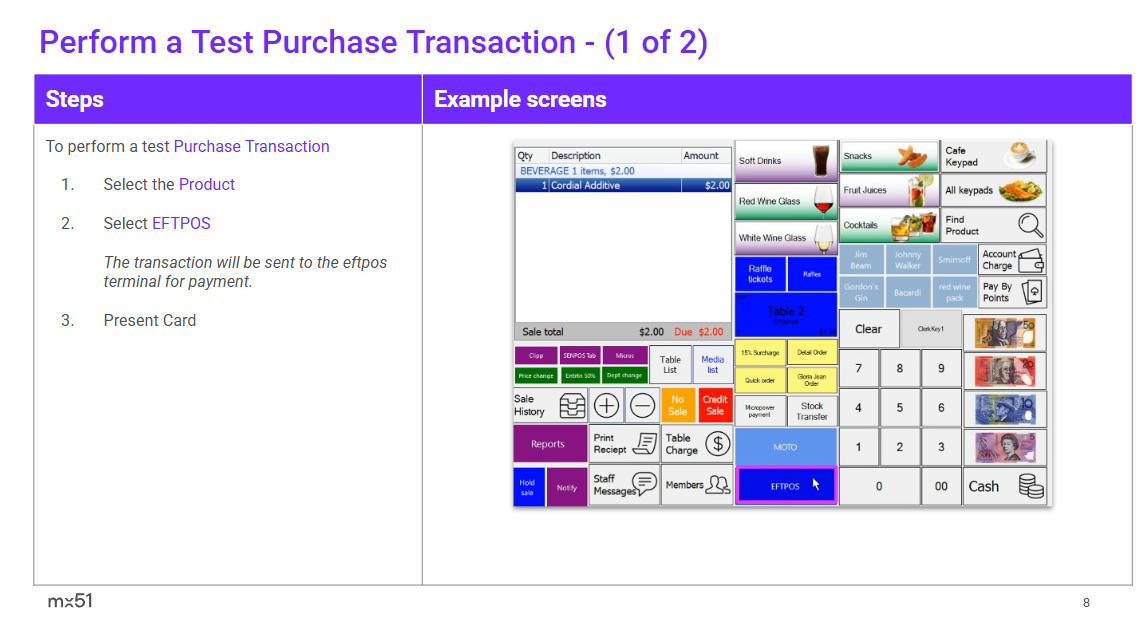Select the Soft Drinks category
The image size is (1146, 641).
tap(786, 161)
